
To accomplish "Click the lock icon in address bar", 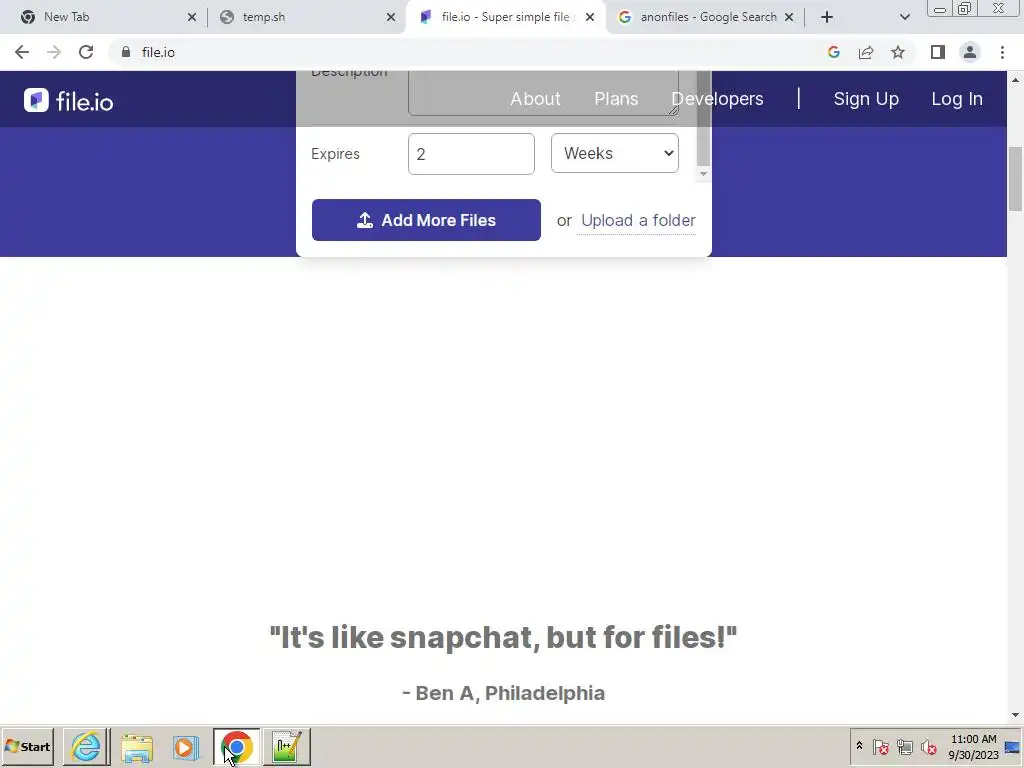I will coord(126,52).
